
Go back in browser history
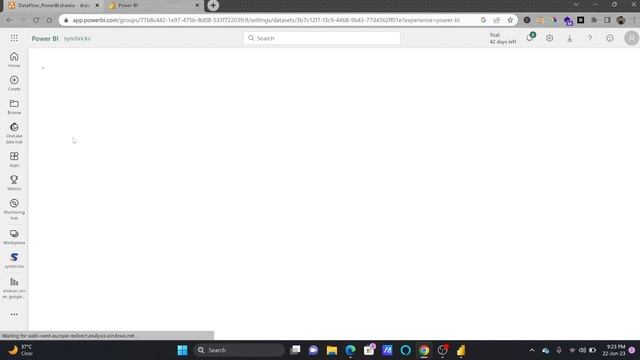pos(9,20)
